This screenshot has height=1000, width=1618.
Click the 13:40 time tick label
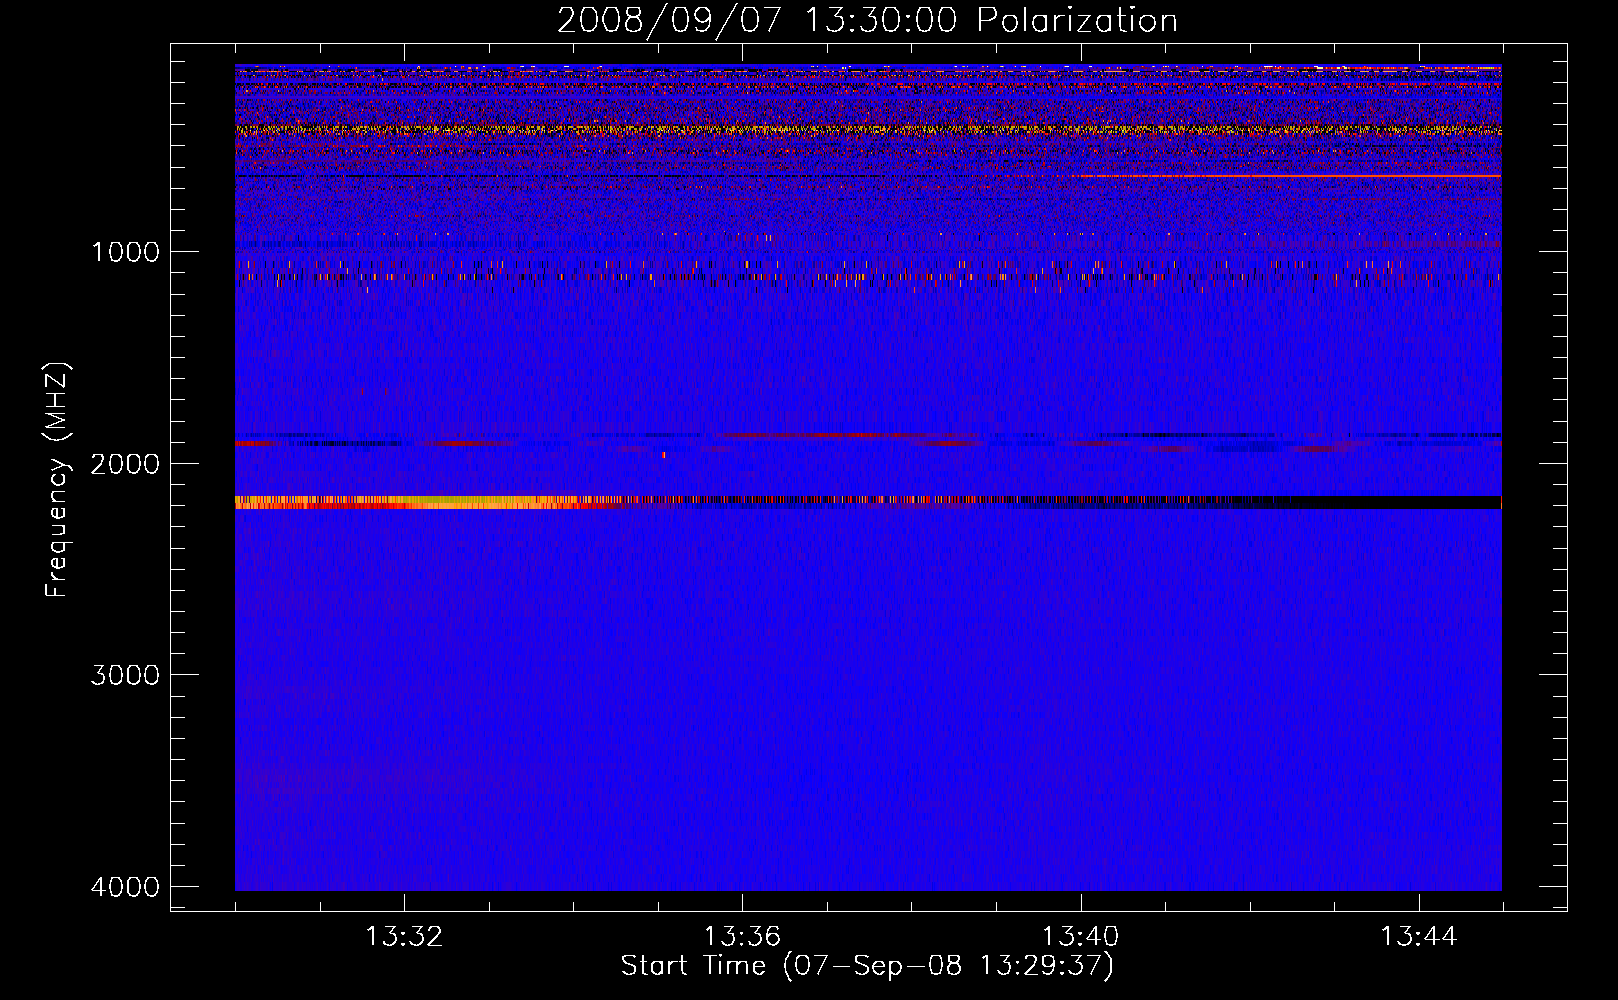click(1080, 937)
